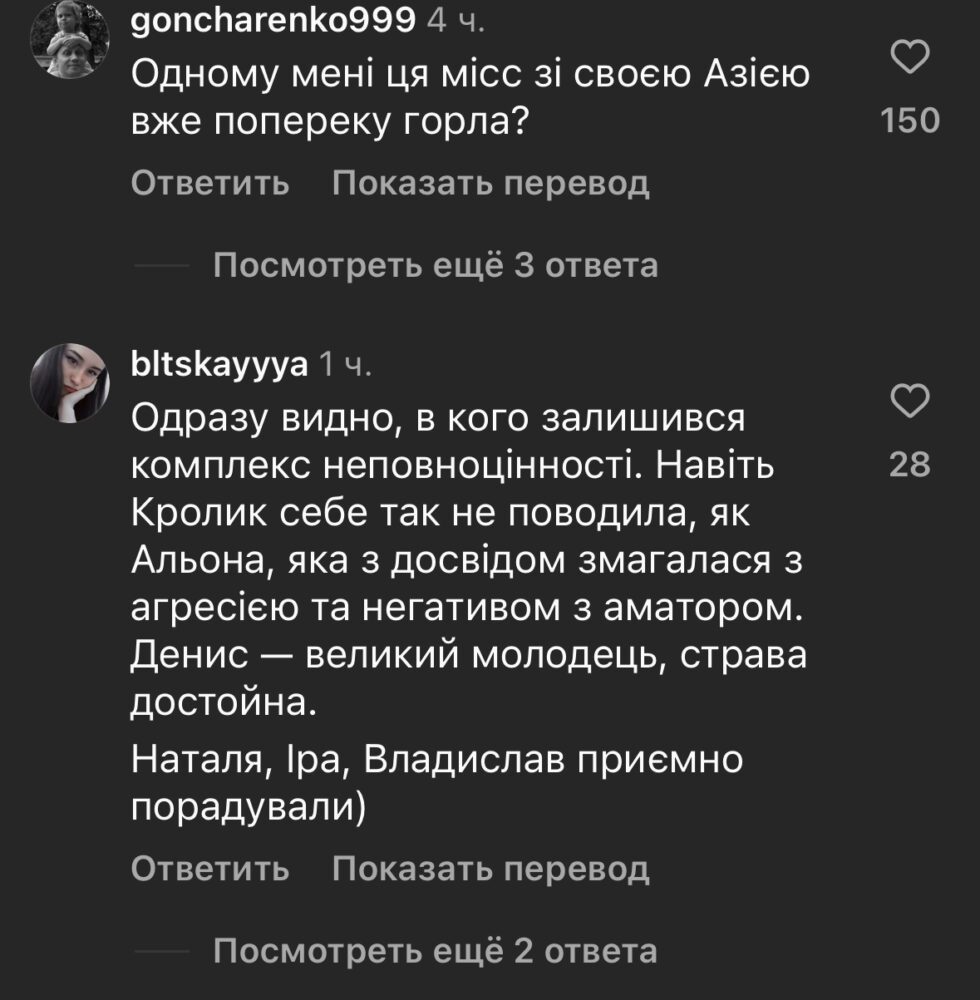
Task: Show translation of goncharenko999's comment
Action: (x=490, y=184)
